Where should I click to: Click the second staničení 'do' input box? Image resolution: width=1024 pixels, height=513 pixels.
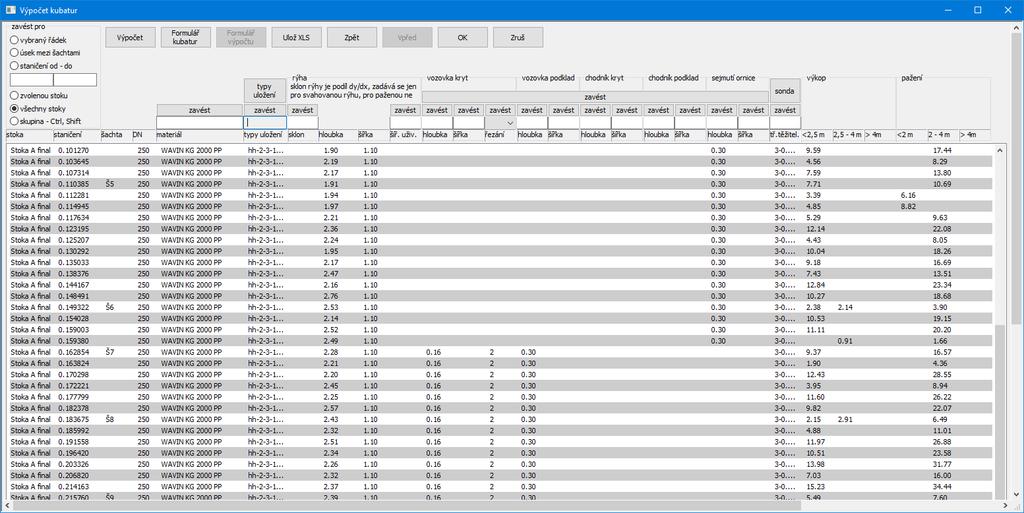pos(75,80)
